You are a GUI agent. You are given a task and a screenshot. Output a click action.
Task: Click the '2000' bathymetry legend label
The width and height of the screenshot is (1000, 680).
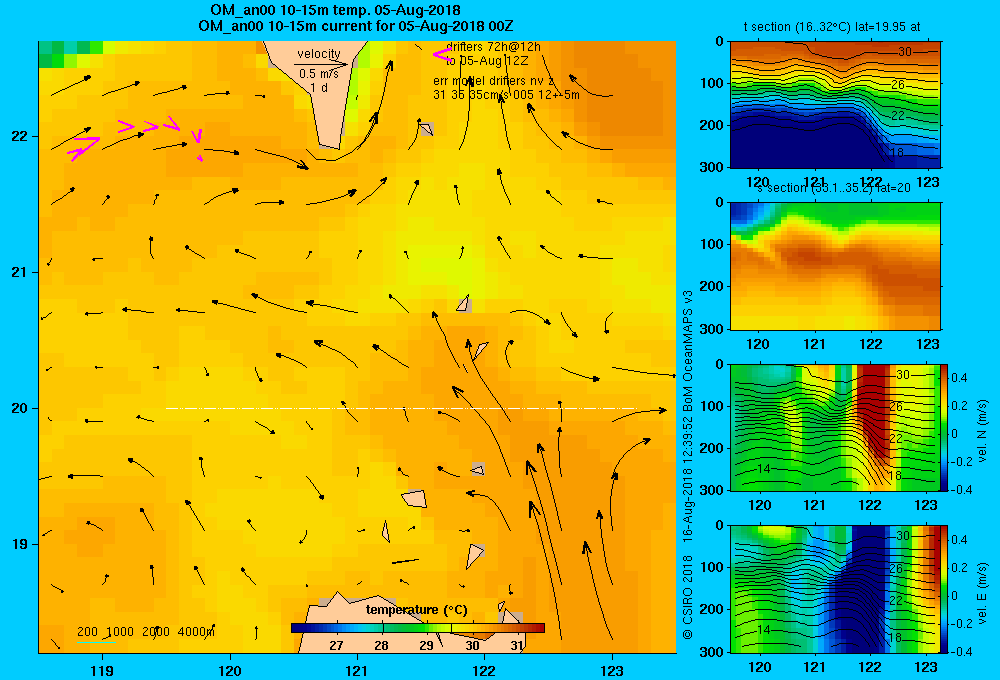coord(156,632)
